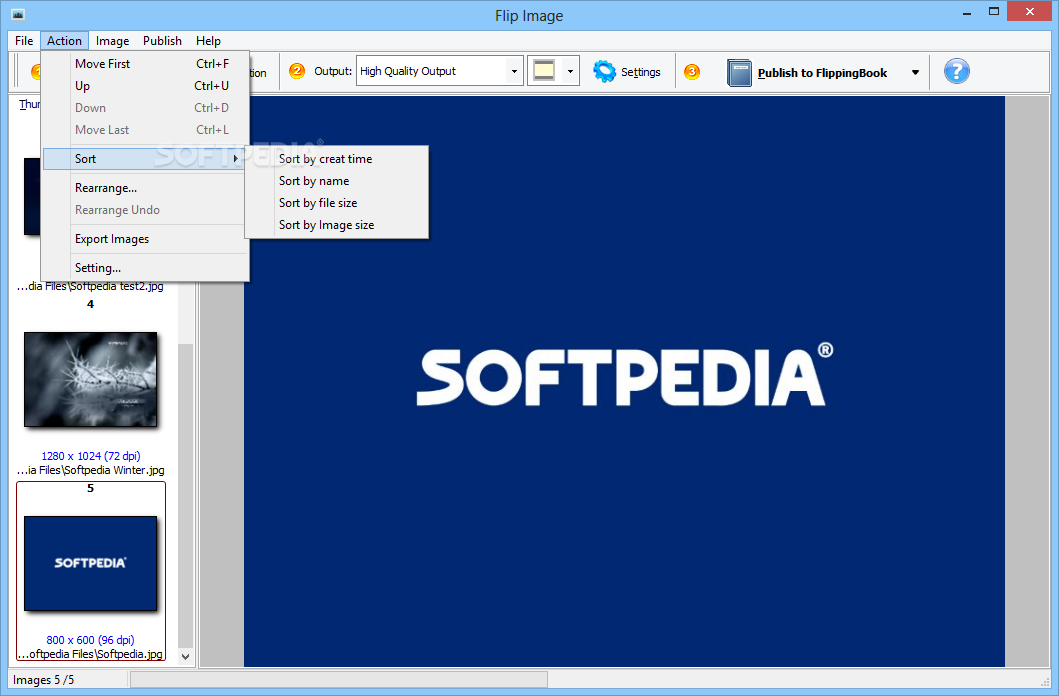Maximize the Flip Image window
The image size is (1059, 696).
coord(993,11)
